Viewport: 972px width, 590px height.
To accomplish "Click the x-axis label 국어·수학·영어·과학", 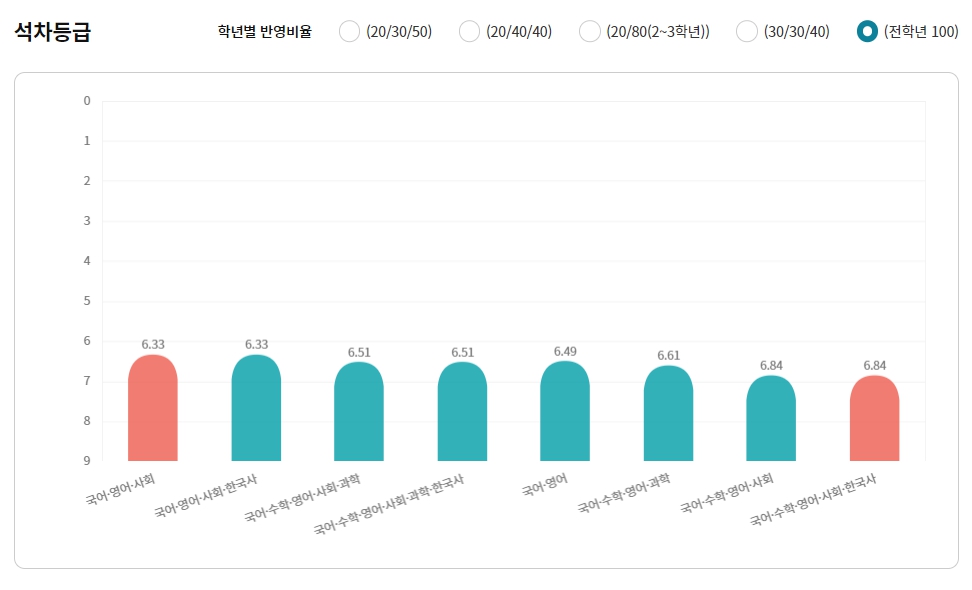I will [x=624, y=493].
